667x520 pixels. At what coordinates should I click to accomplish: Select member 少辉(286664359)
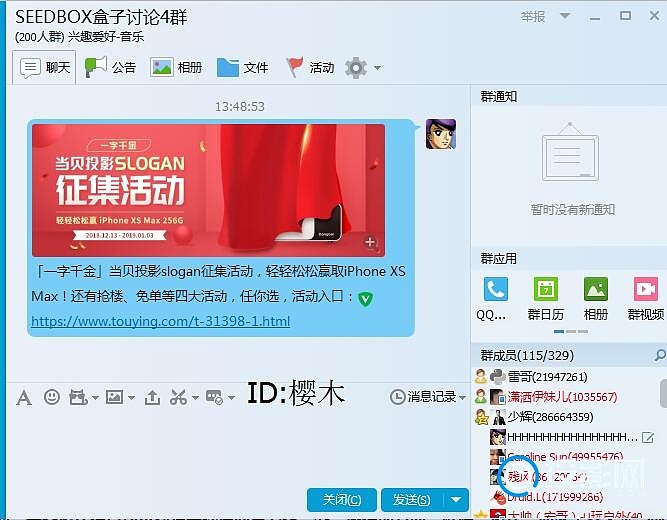coord(550,417)
